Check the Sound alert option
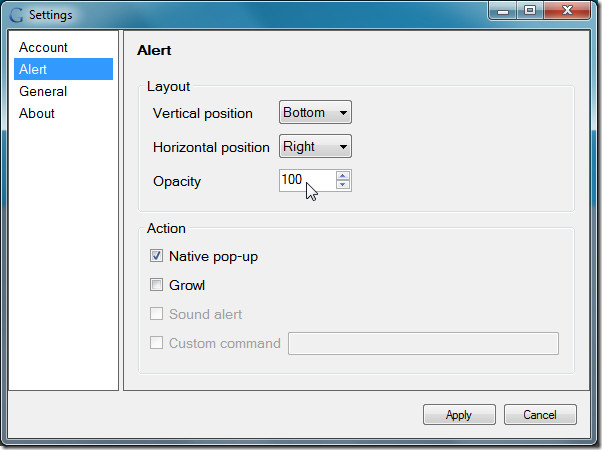Viewport: 602px width, 450px height. point(156,314)
